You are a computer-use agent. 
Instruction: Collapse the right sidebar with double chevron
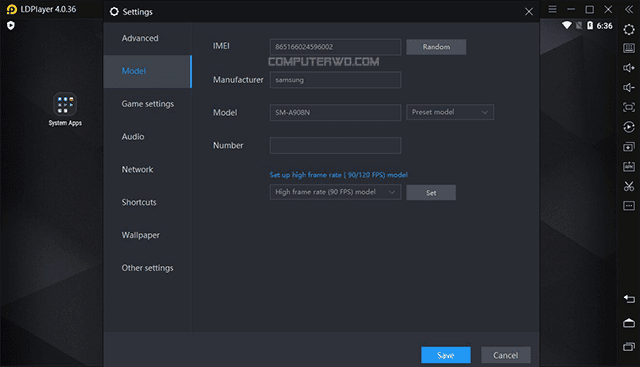point(629,9)
